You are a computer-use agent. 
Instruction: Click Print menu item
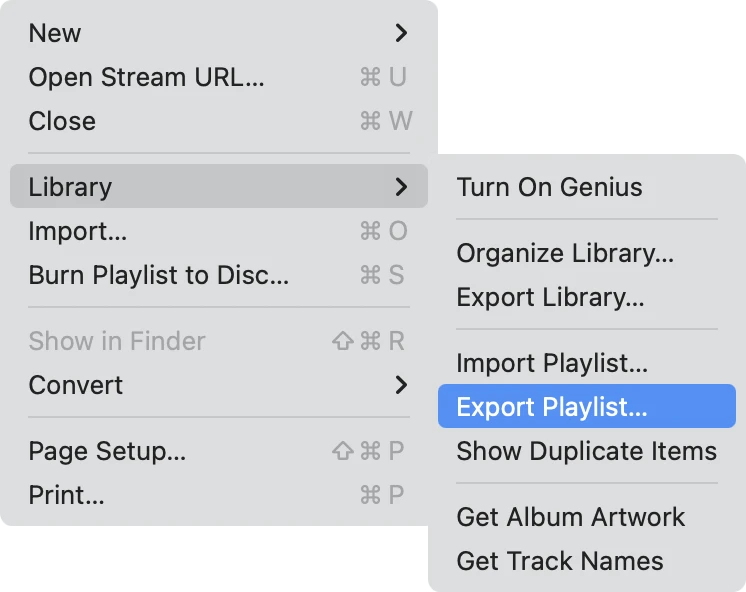click(66, 495)
